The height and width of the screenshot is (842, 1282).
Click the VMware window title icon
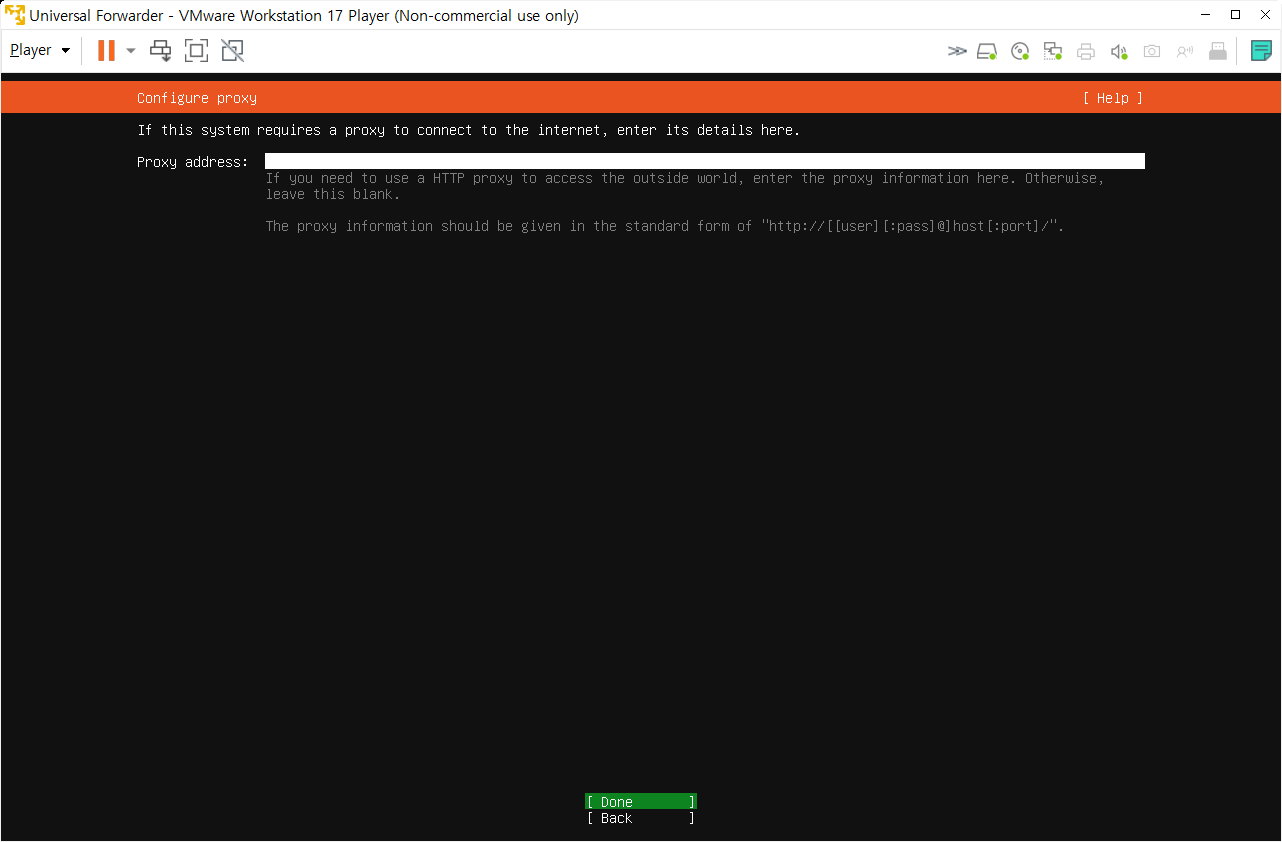click(x=15, y=15)
